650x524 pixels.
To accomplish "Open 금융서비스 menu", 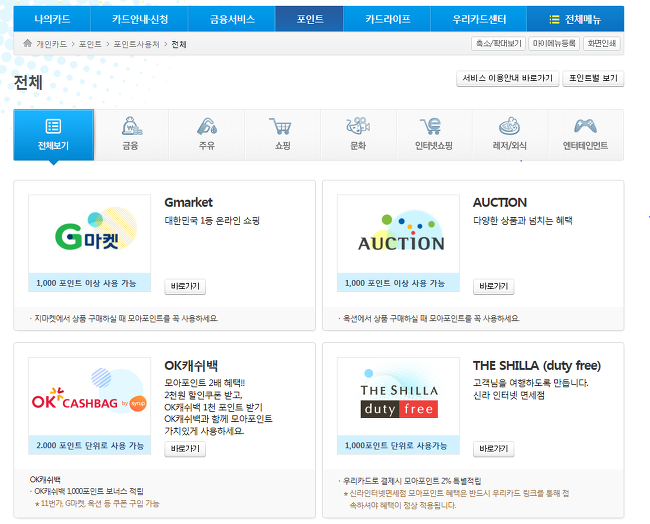I will coord(232,19).
